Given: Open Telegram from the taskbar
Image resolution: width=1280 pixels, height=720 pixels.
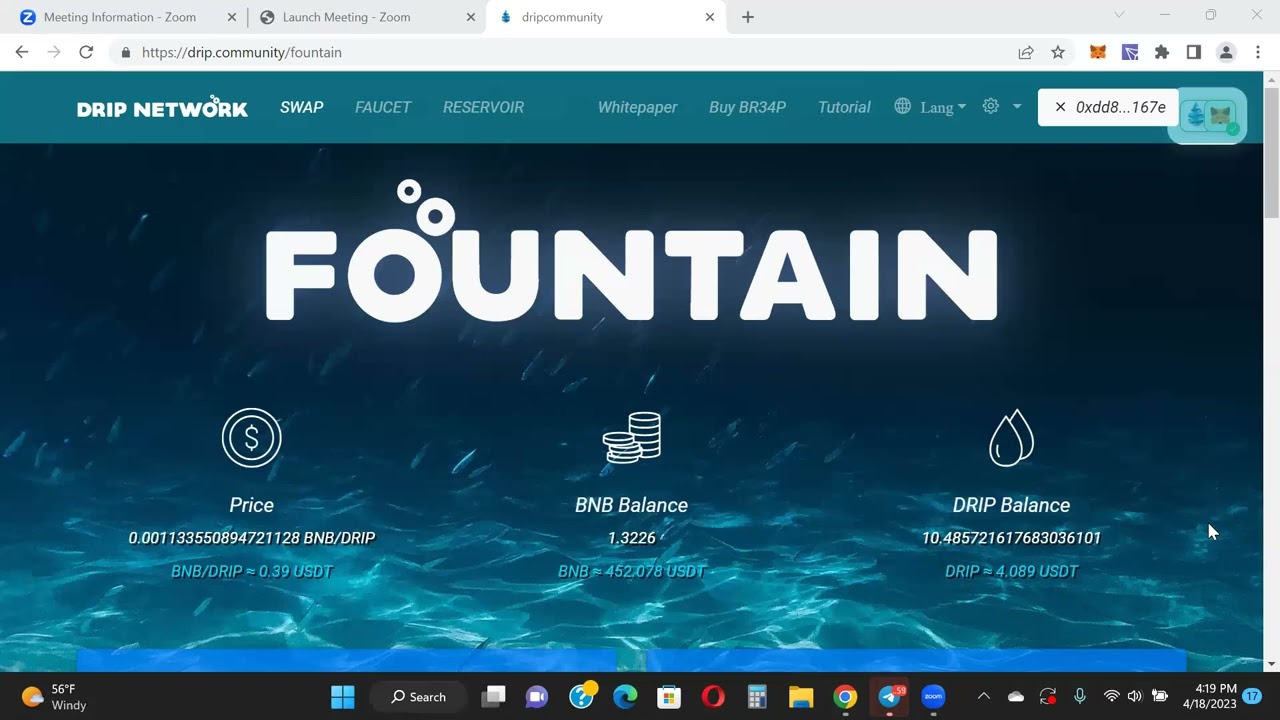Looking at the screenshot, I should click(x=889, y=697).
